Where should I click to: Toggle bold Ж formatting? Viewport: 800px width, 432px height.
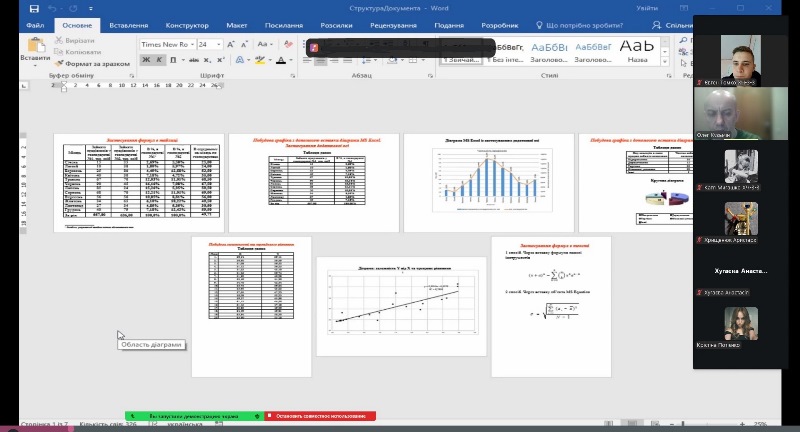[x=146, y=60]
